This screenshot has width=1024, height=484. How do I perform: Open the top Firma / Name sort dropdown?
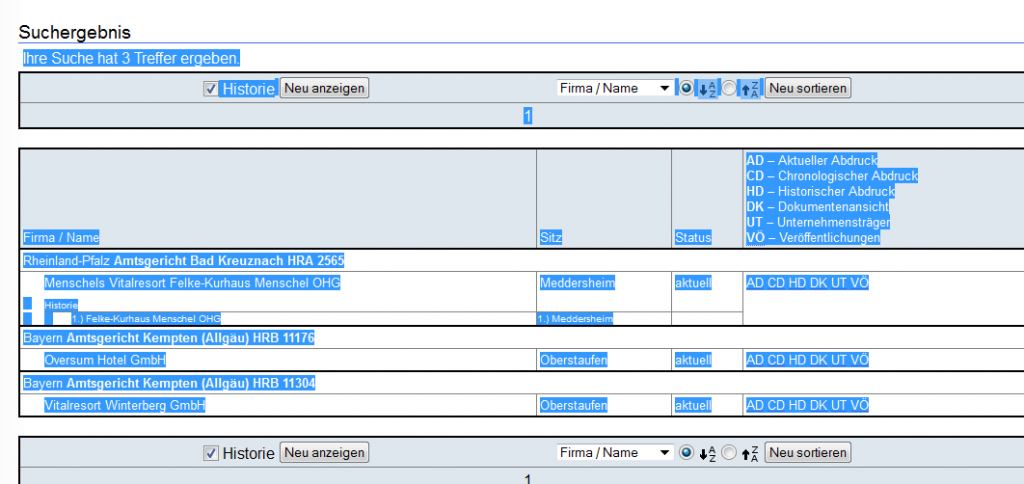pyautogui.click(x=614, y=88)
